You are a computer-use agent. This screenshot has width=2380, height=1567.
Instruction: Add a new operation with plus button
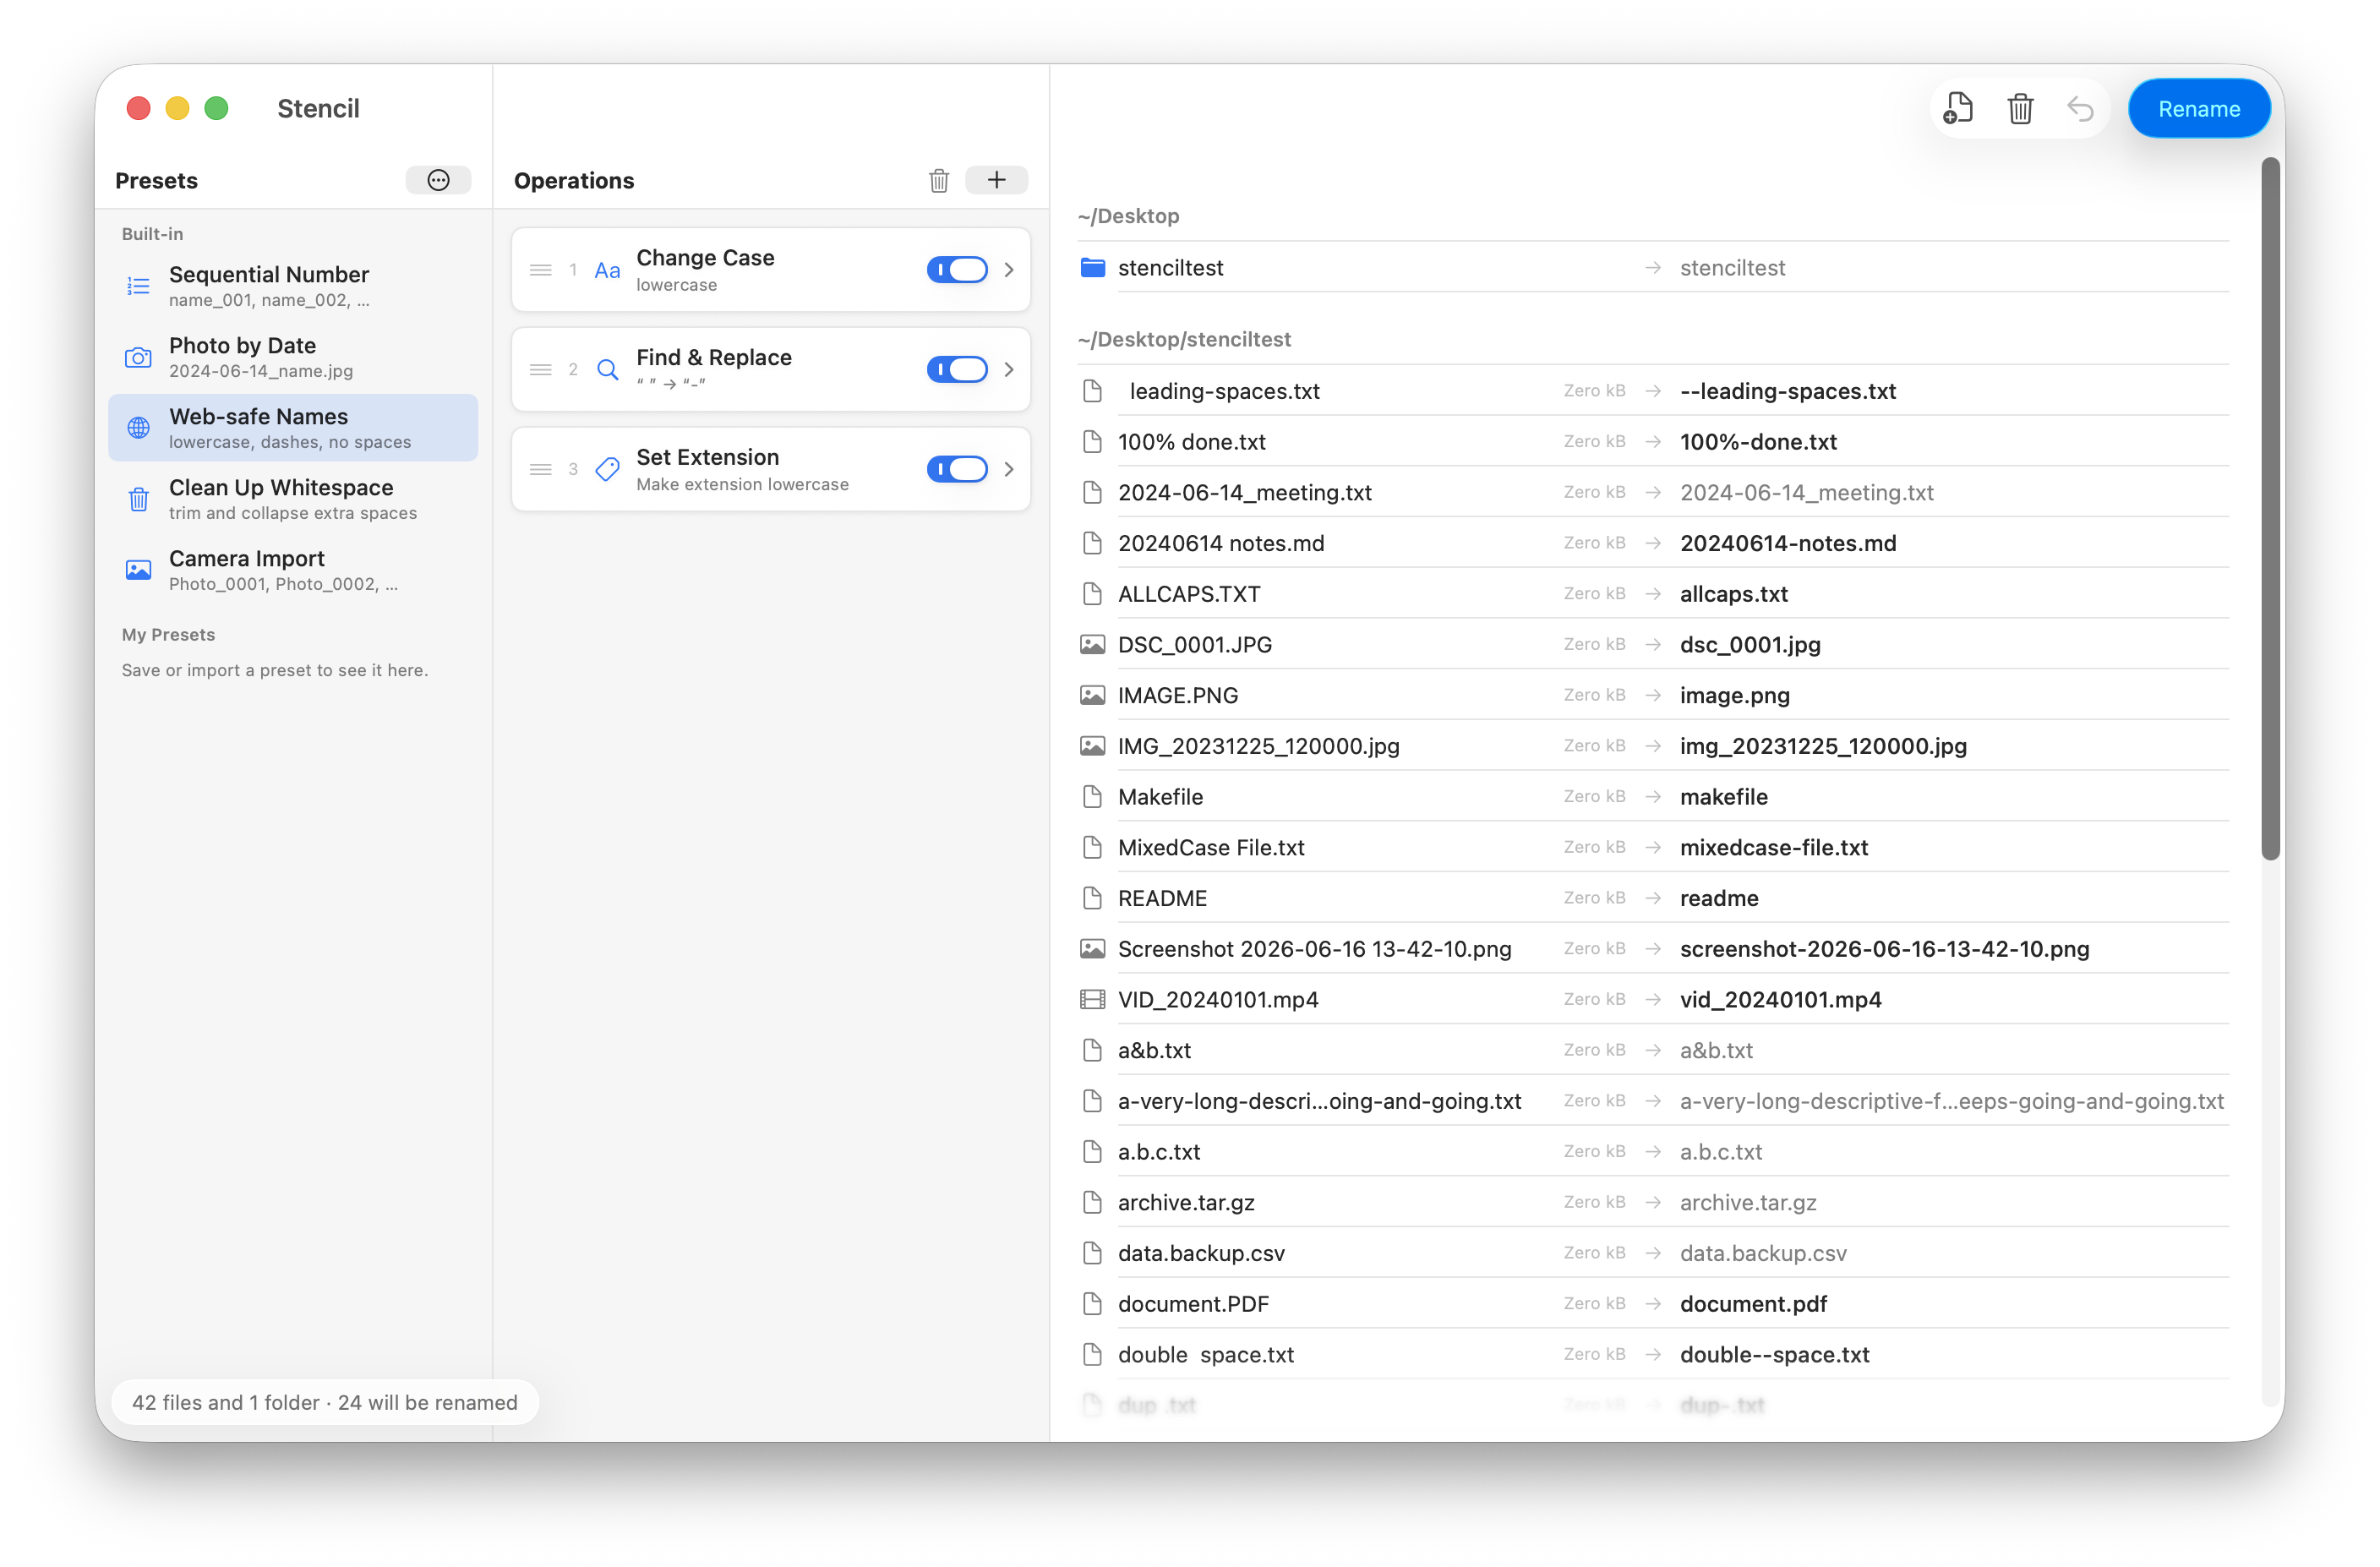pos(996,180)
